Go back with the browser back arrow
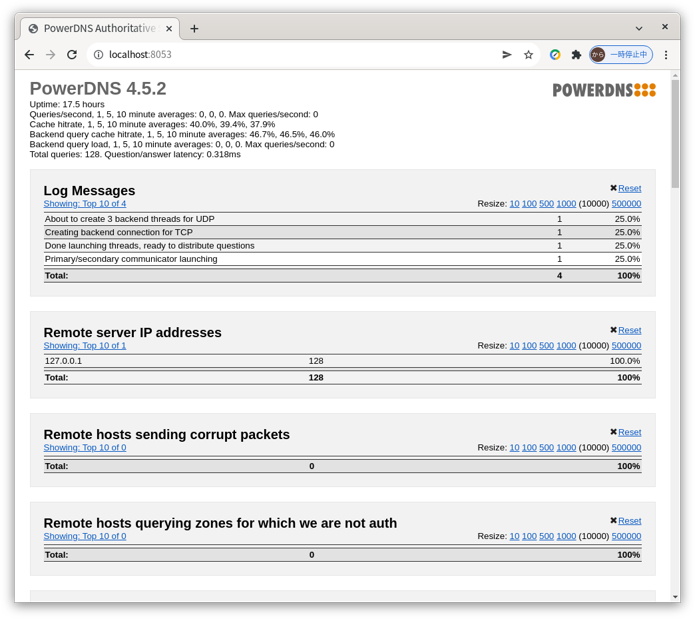 [29, 55]
